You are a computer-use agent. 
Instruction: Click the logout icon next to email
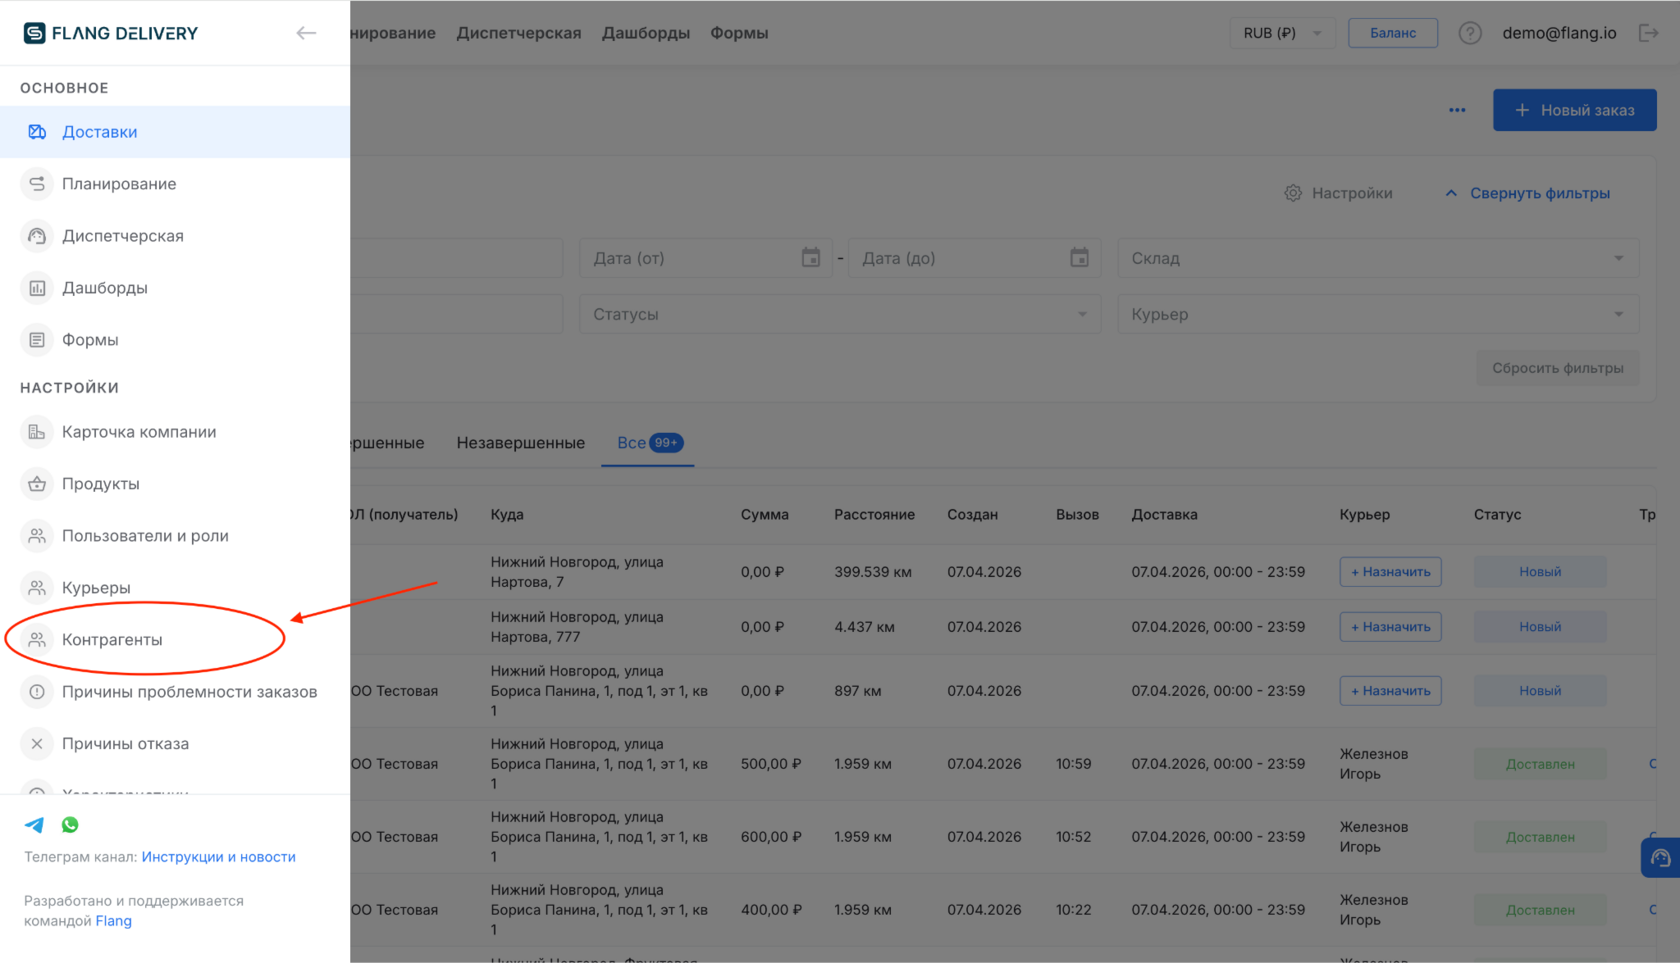1648,33
